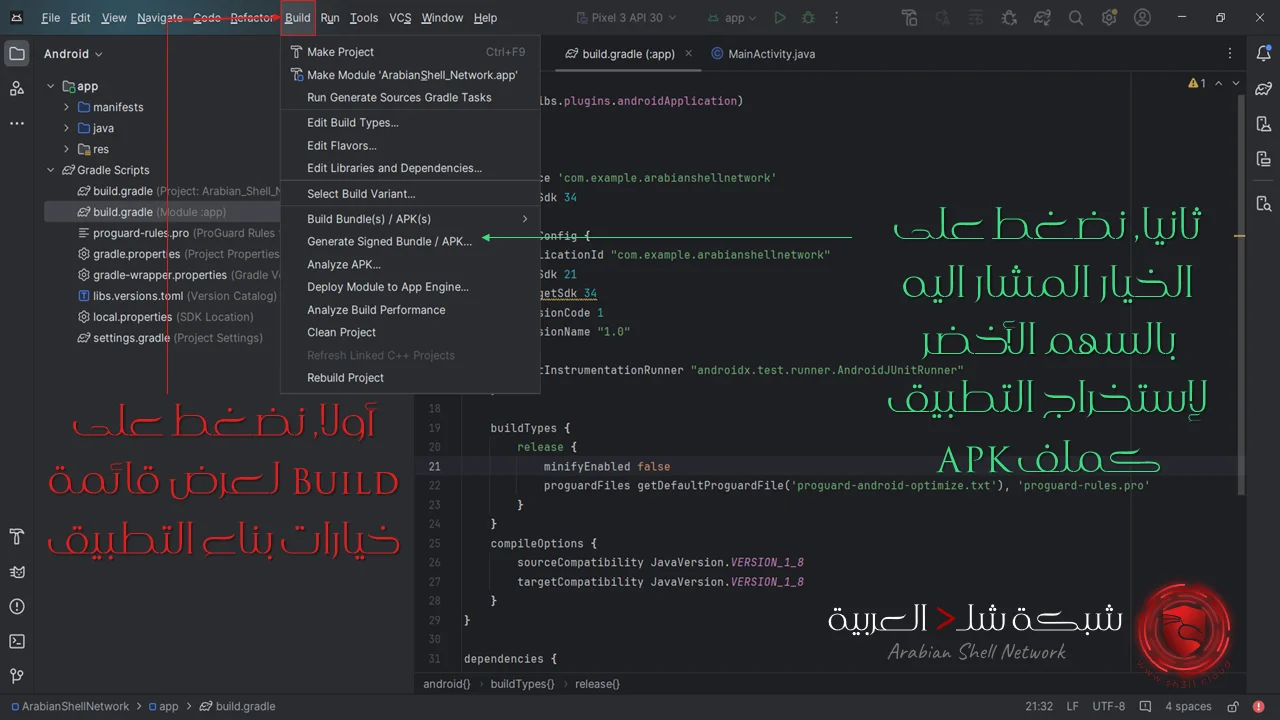Image resolution: width=1280 pixels, height=720 pixels.
Task: Choose Generate Signed Bundle / APK
Action: tap(410, 241)
